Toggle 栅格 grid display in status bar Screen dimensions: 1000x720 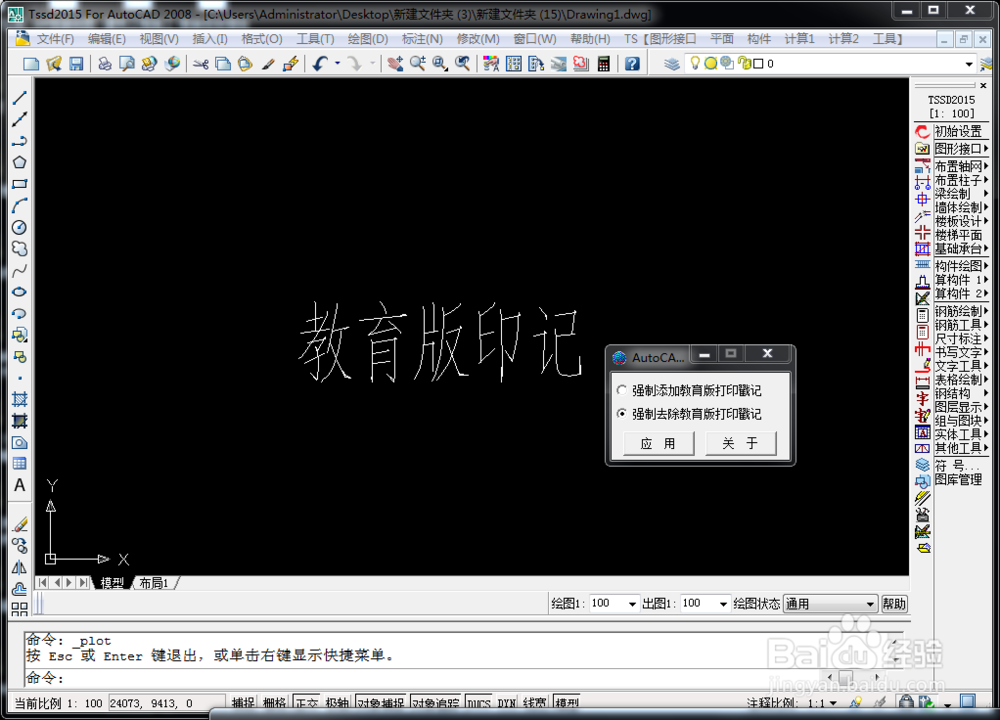(274, 703)
